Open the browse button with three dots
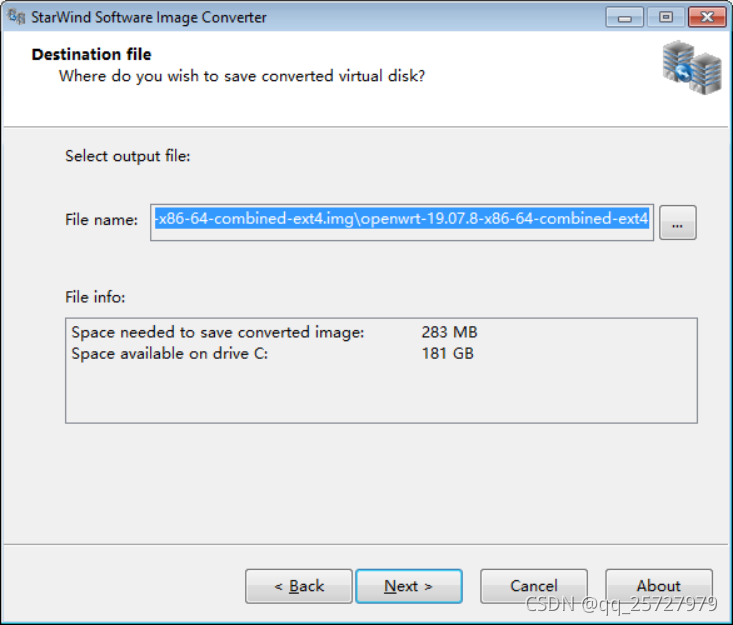 678,223
